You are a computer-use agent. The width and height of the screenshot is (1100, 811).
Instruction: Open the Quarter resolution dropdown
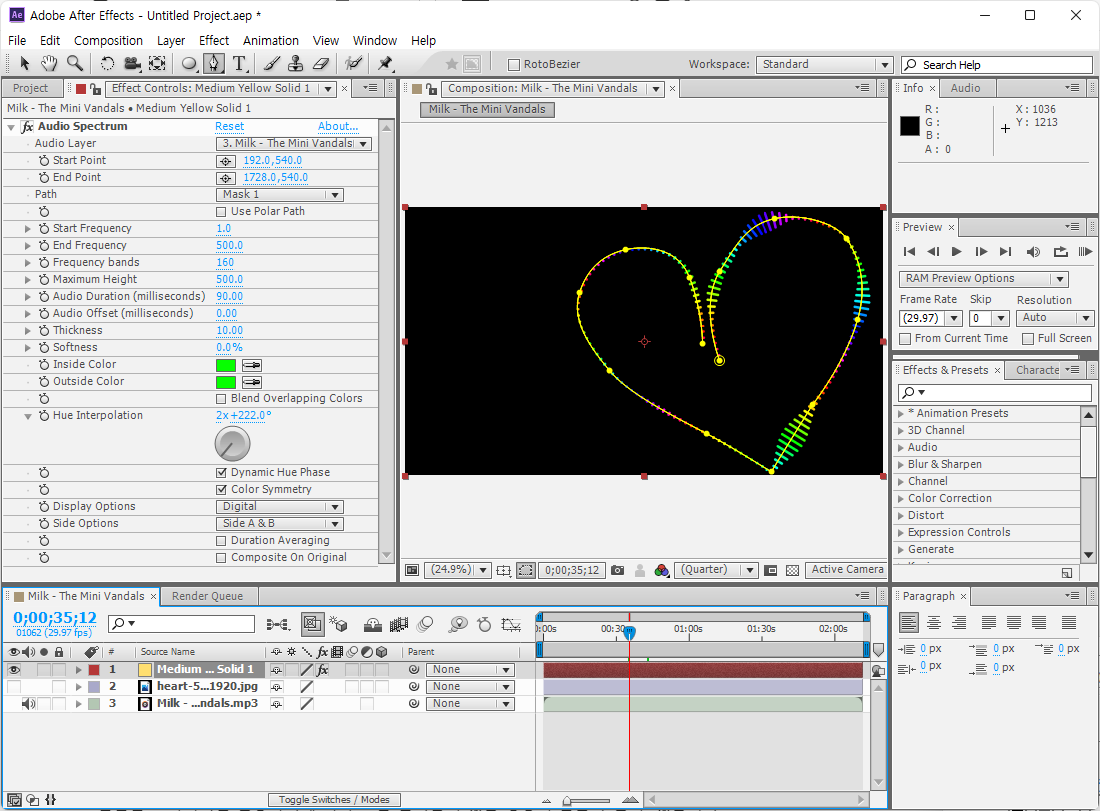(716, 570)
